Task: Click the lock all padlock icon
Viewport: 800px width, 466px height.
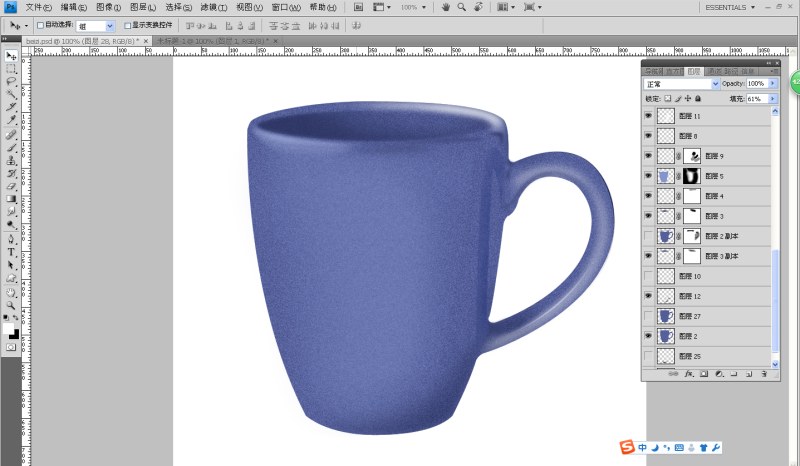Action: 698,99
